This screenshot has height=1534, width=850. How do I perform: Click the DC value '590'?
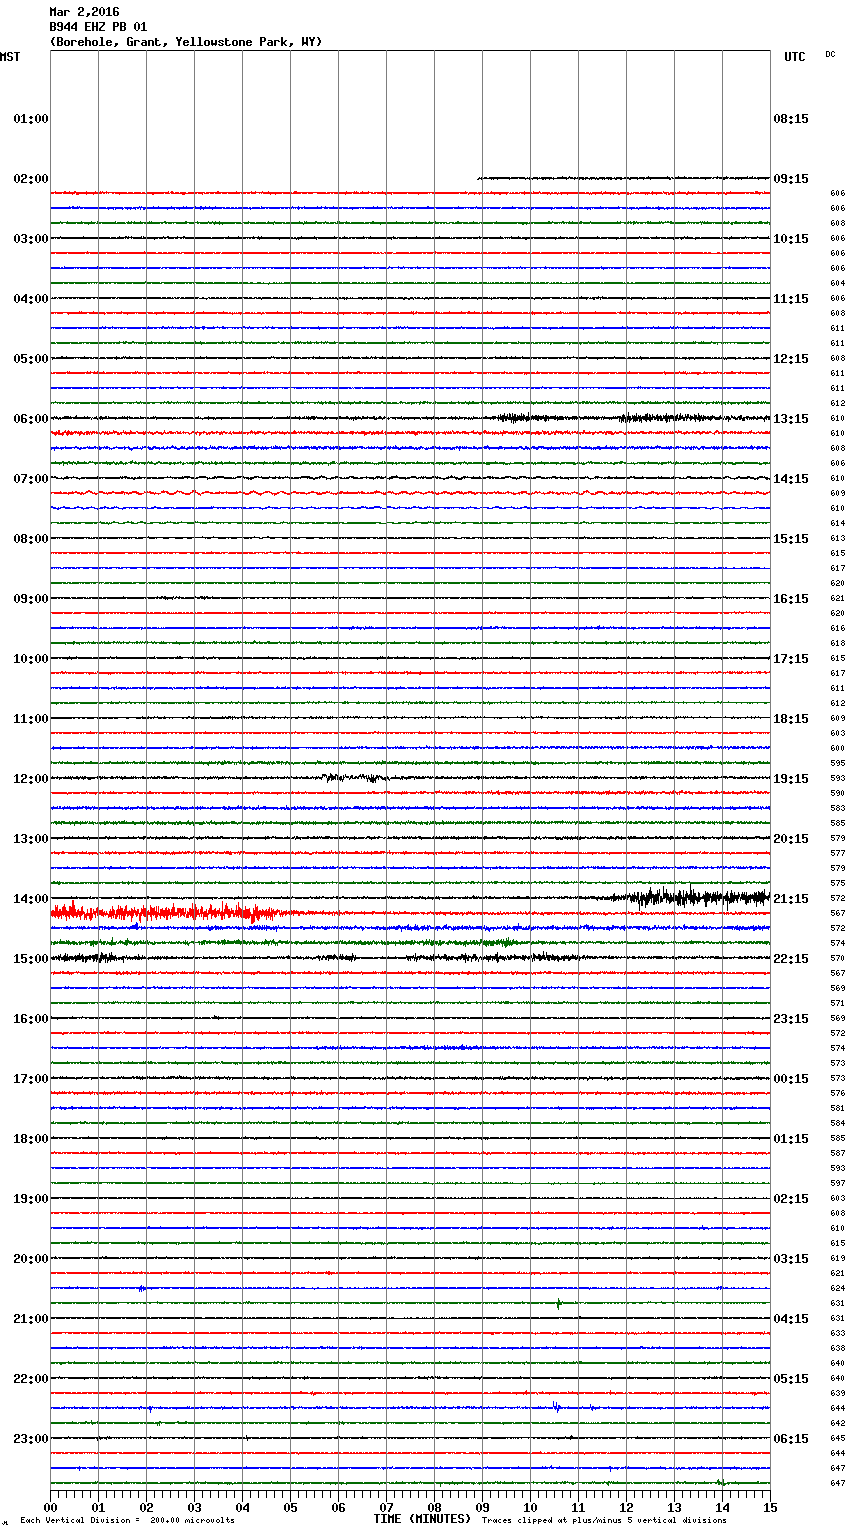(837, 793)
